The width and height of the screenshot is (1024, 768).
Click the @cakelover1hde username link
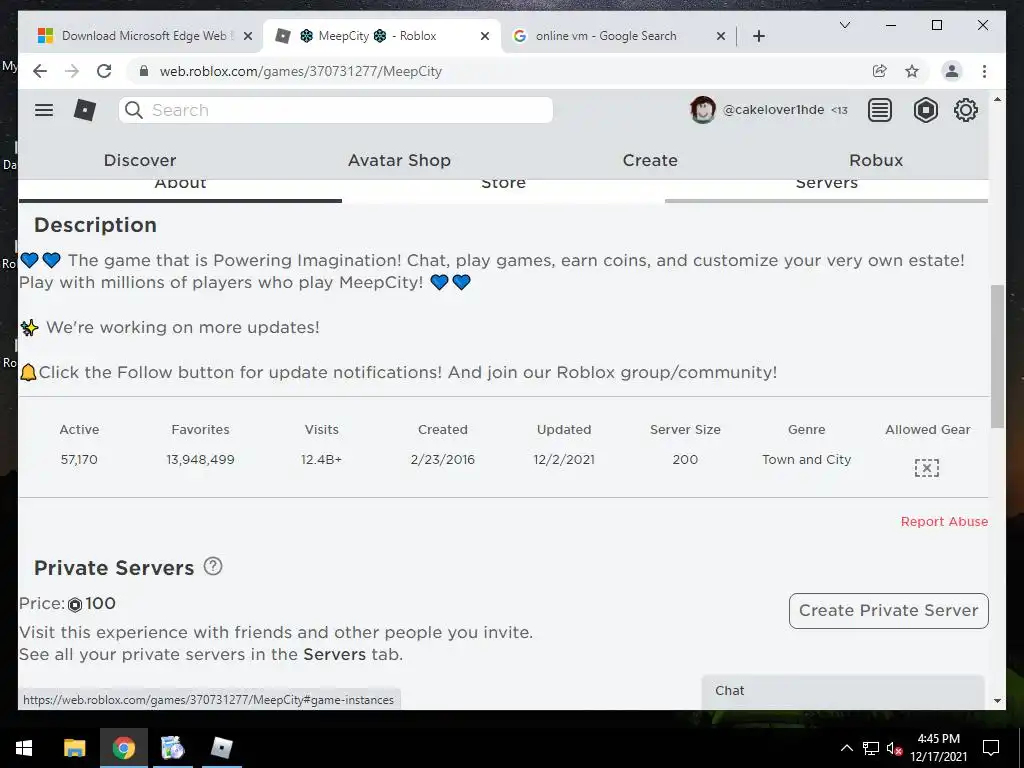coord(773,110)
